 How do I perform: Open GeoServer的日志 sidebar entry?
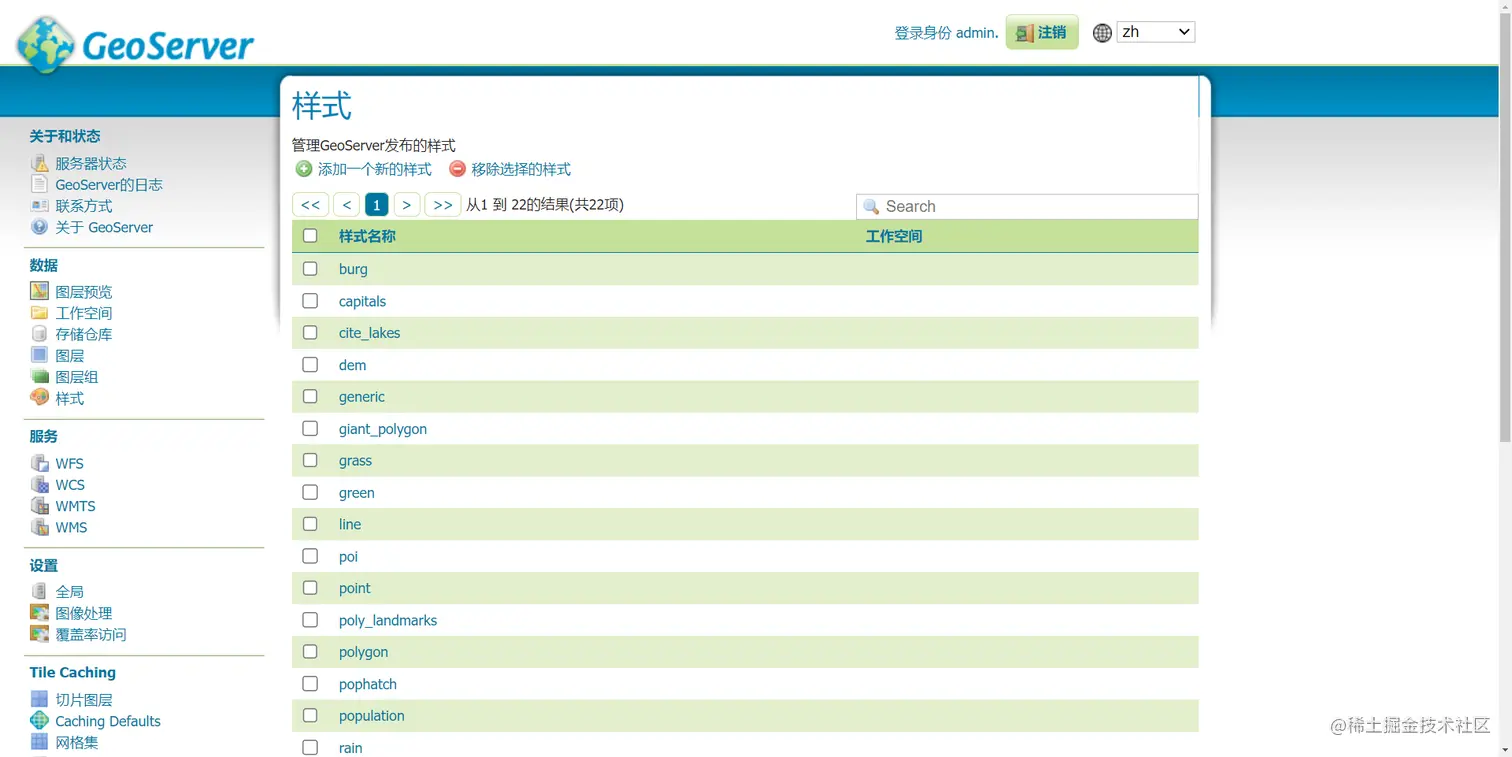109,184
